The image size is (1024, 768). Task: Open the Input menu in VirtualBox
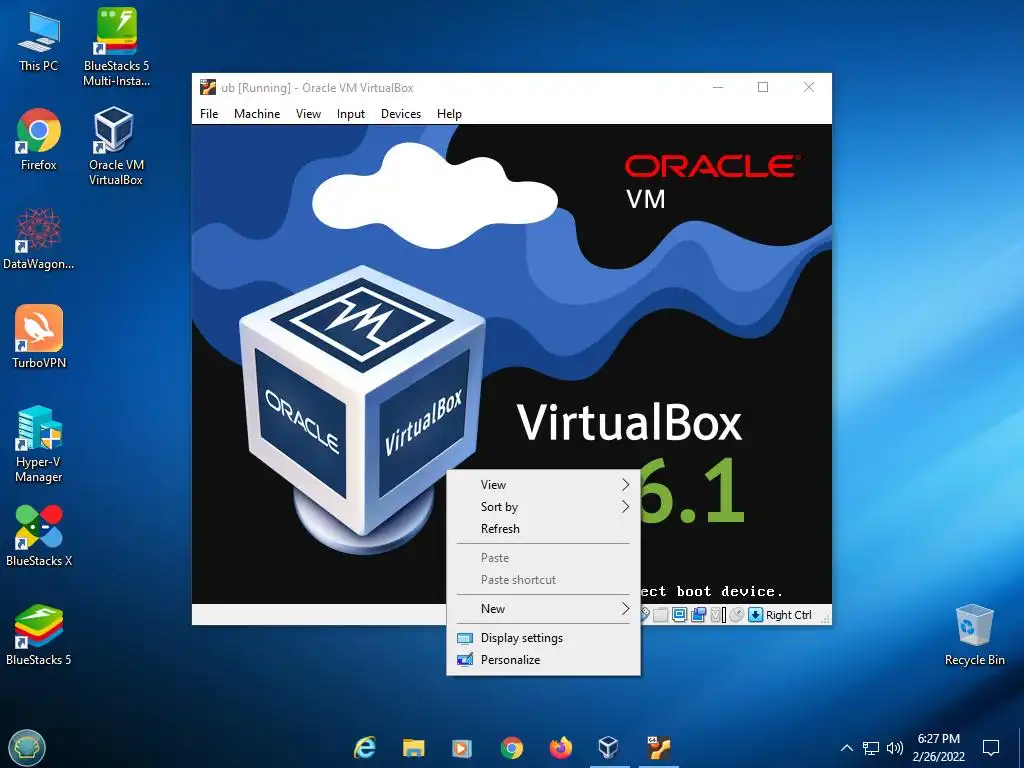(x=351, y=114)
